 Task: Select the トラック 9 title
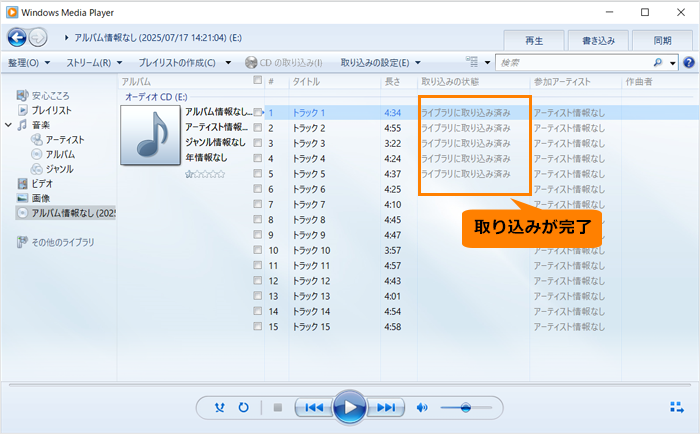pyautogui.click(x=309, y=235)
